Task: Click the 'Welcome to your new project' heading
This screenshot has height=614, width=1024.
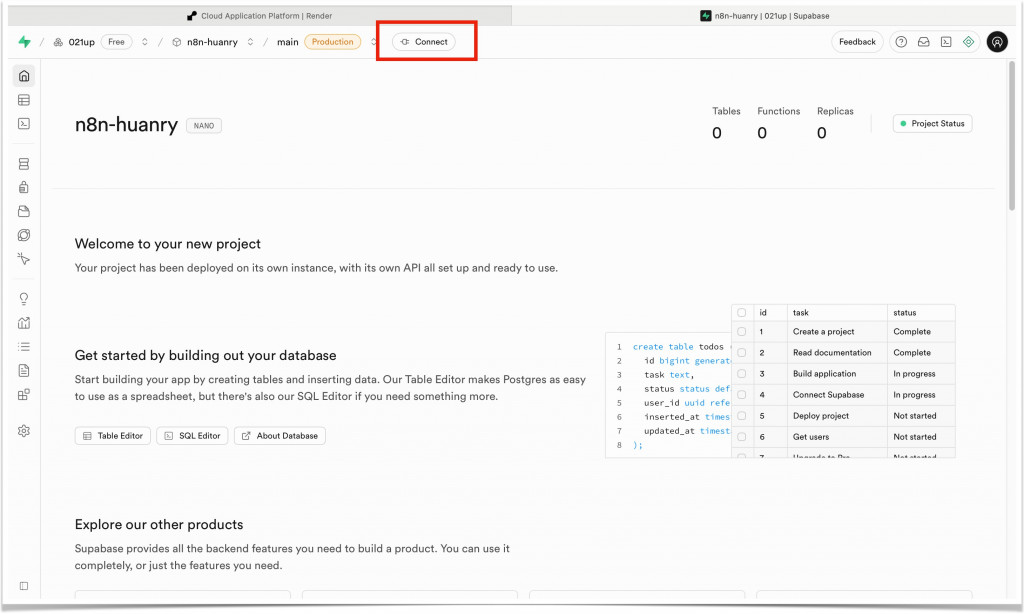Action: click(x=168, y=244)
